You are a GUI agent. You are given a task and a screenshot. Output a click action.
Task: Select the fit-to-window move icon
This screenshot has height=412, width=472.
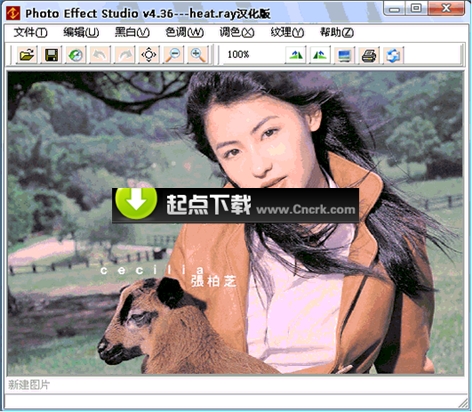click(x=149, y=55)
